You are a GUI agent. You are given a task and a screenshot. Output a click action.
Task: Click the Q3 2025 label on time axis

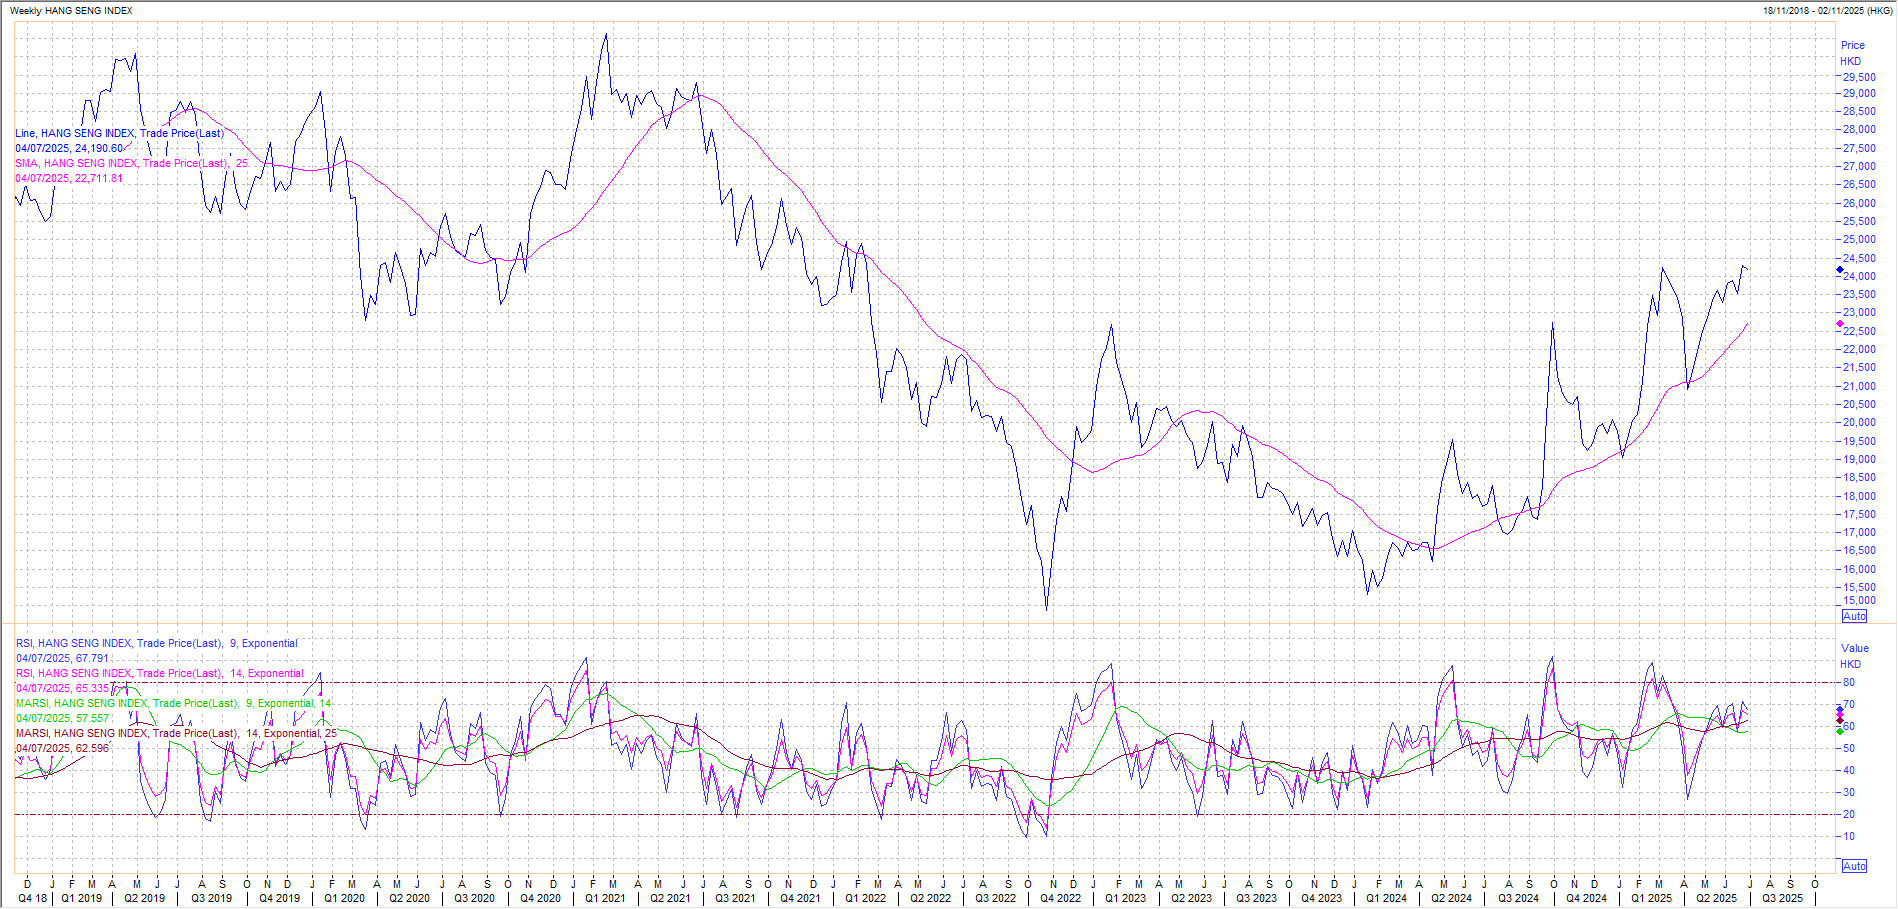[x=1783, y=898]
